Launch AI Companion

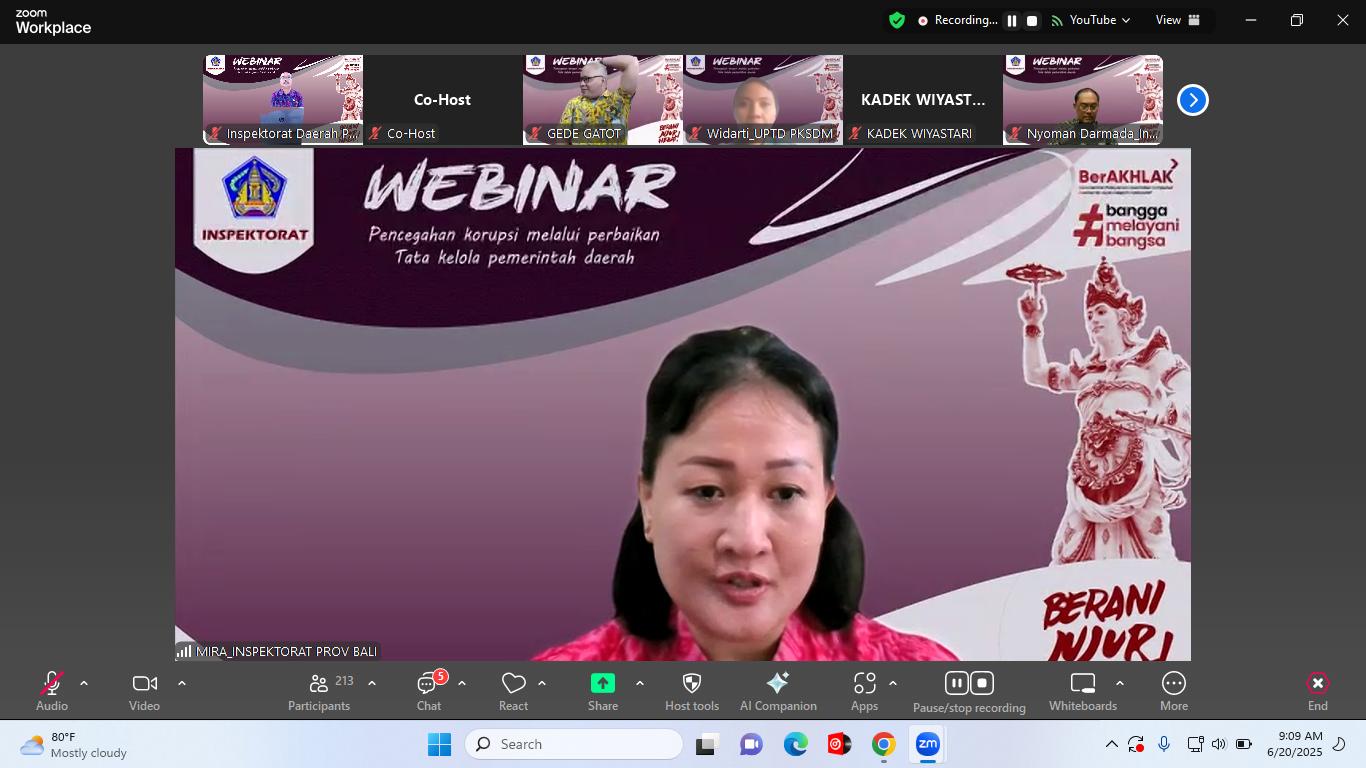coord(778,691)
